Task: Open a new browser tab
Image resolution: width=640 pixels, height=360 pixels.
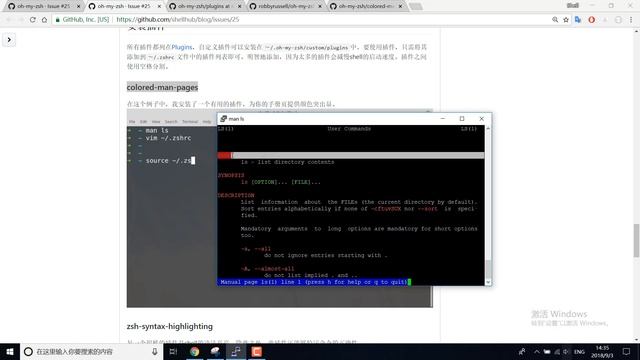Action: point(416,6)
